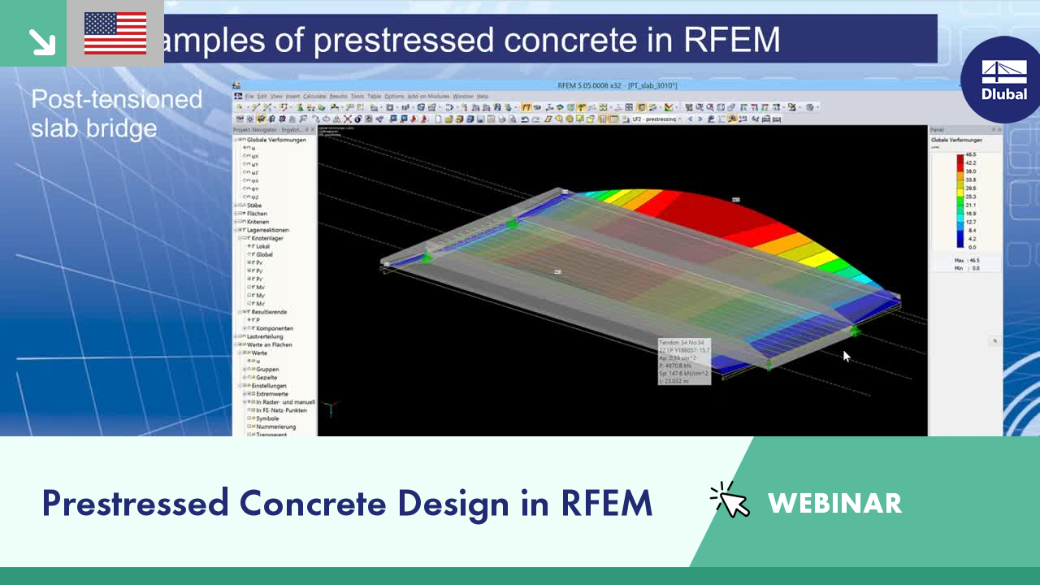Click the Prestressed Concrete Design in RFEM title
Image resolution: width=1040 pixels, height=585 pixels.
tap(348, 503)
